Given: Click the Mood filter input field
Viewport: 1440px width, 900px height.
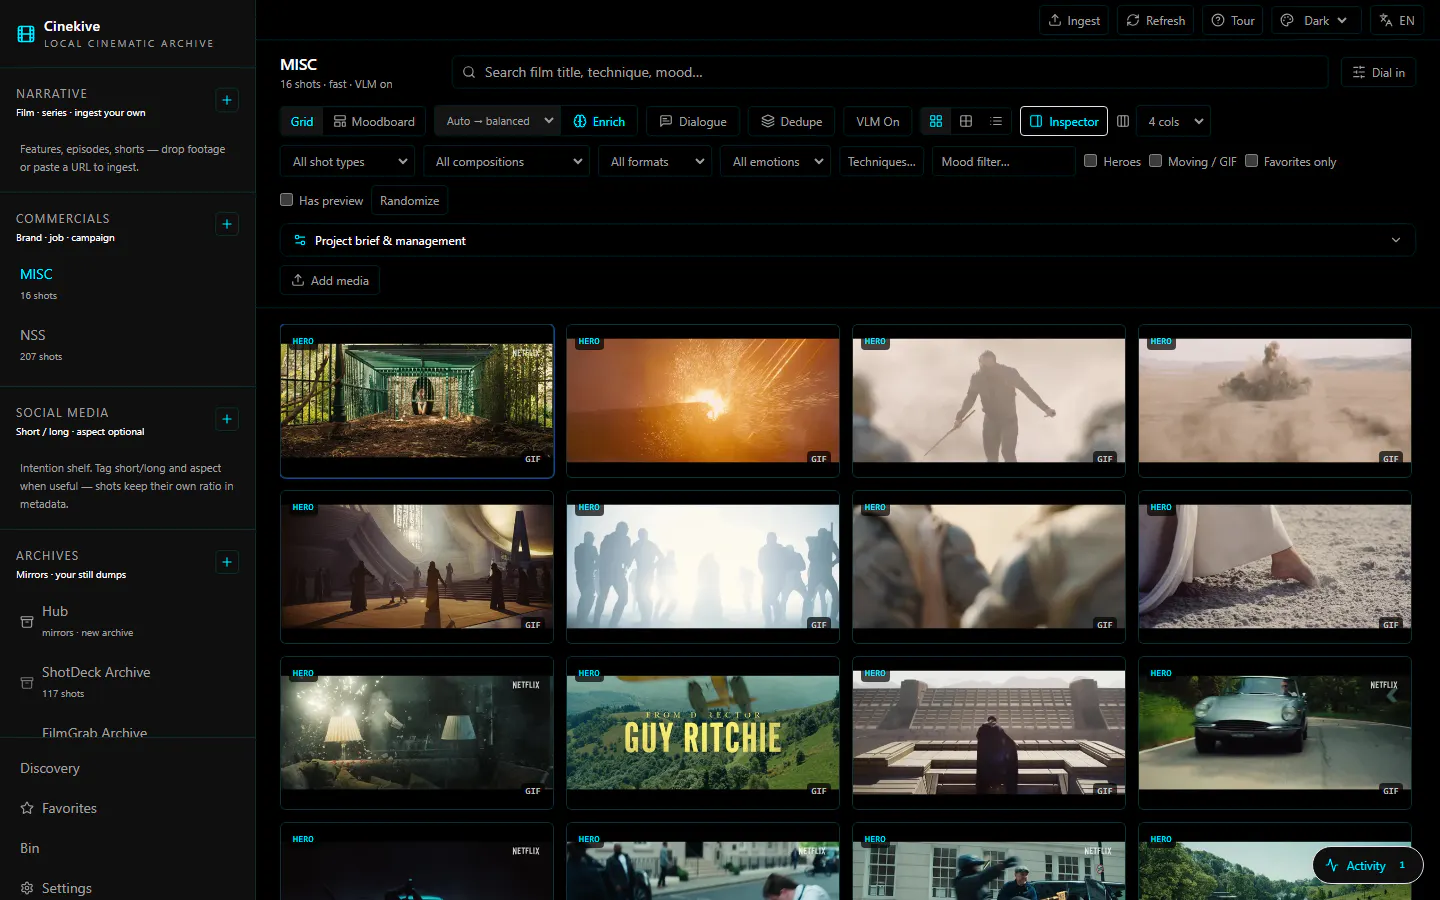Looking at the screenshot, I should tap(1003, 161).
